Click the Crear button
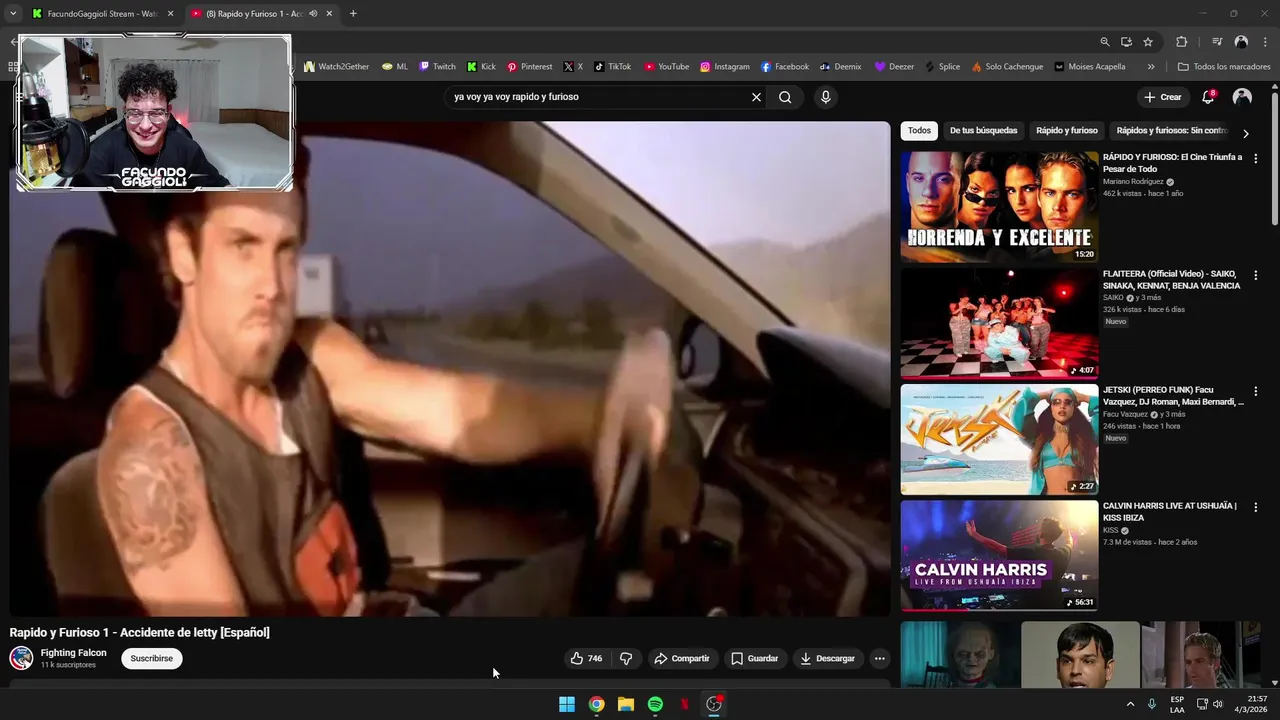This screenshot has height=720, width=1280. tap(1163, 97)
